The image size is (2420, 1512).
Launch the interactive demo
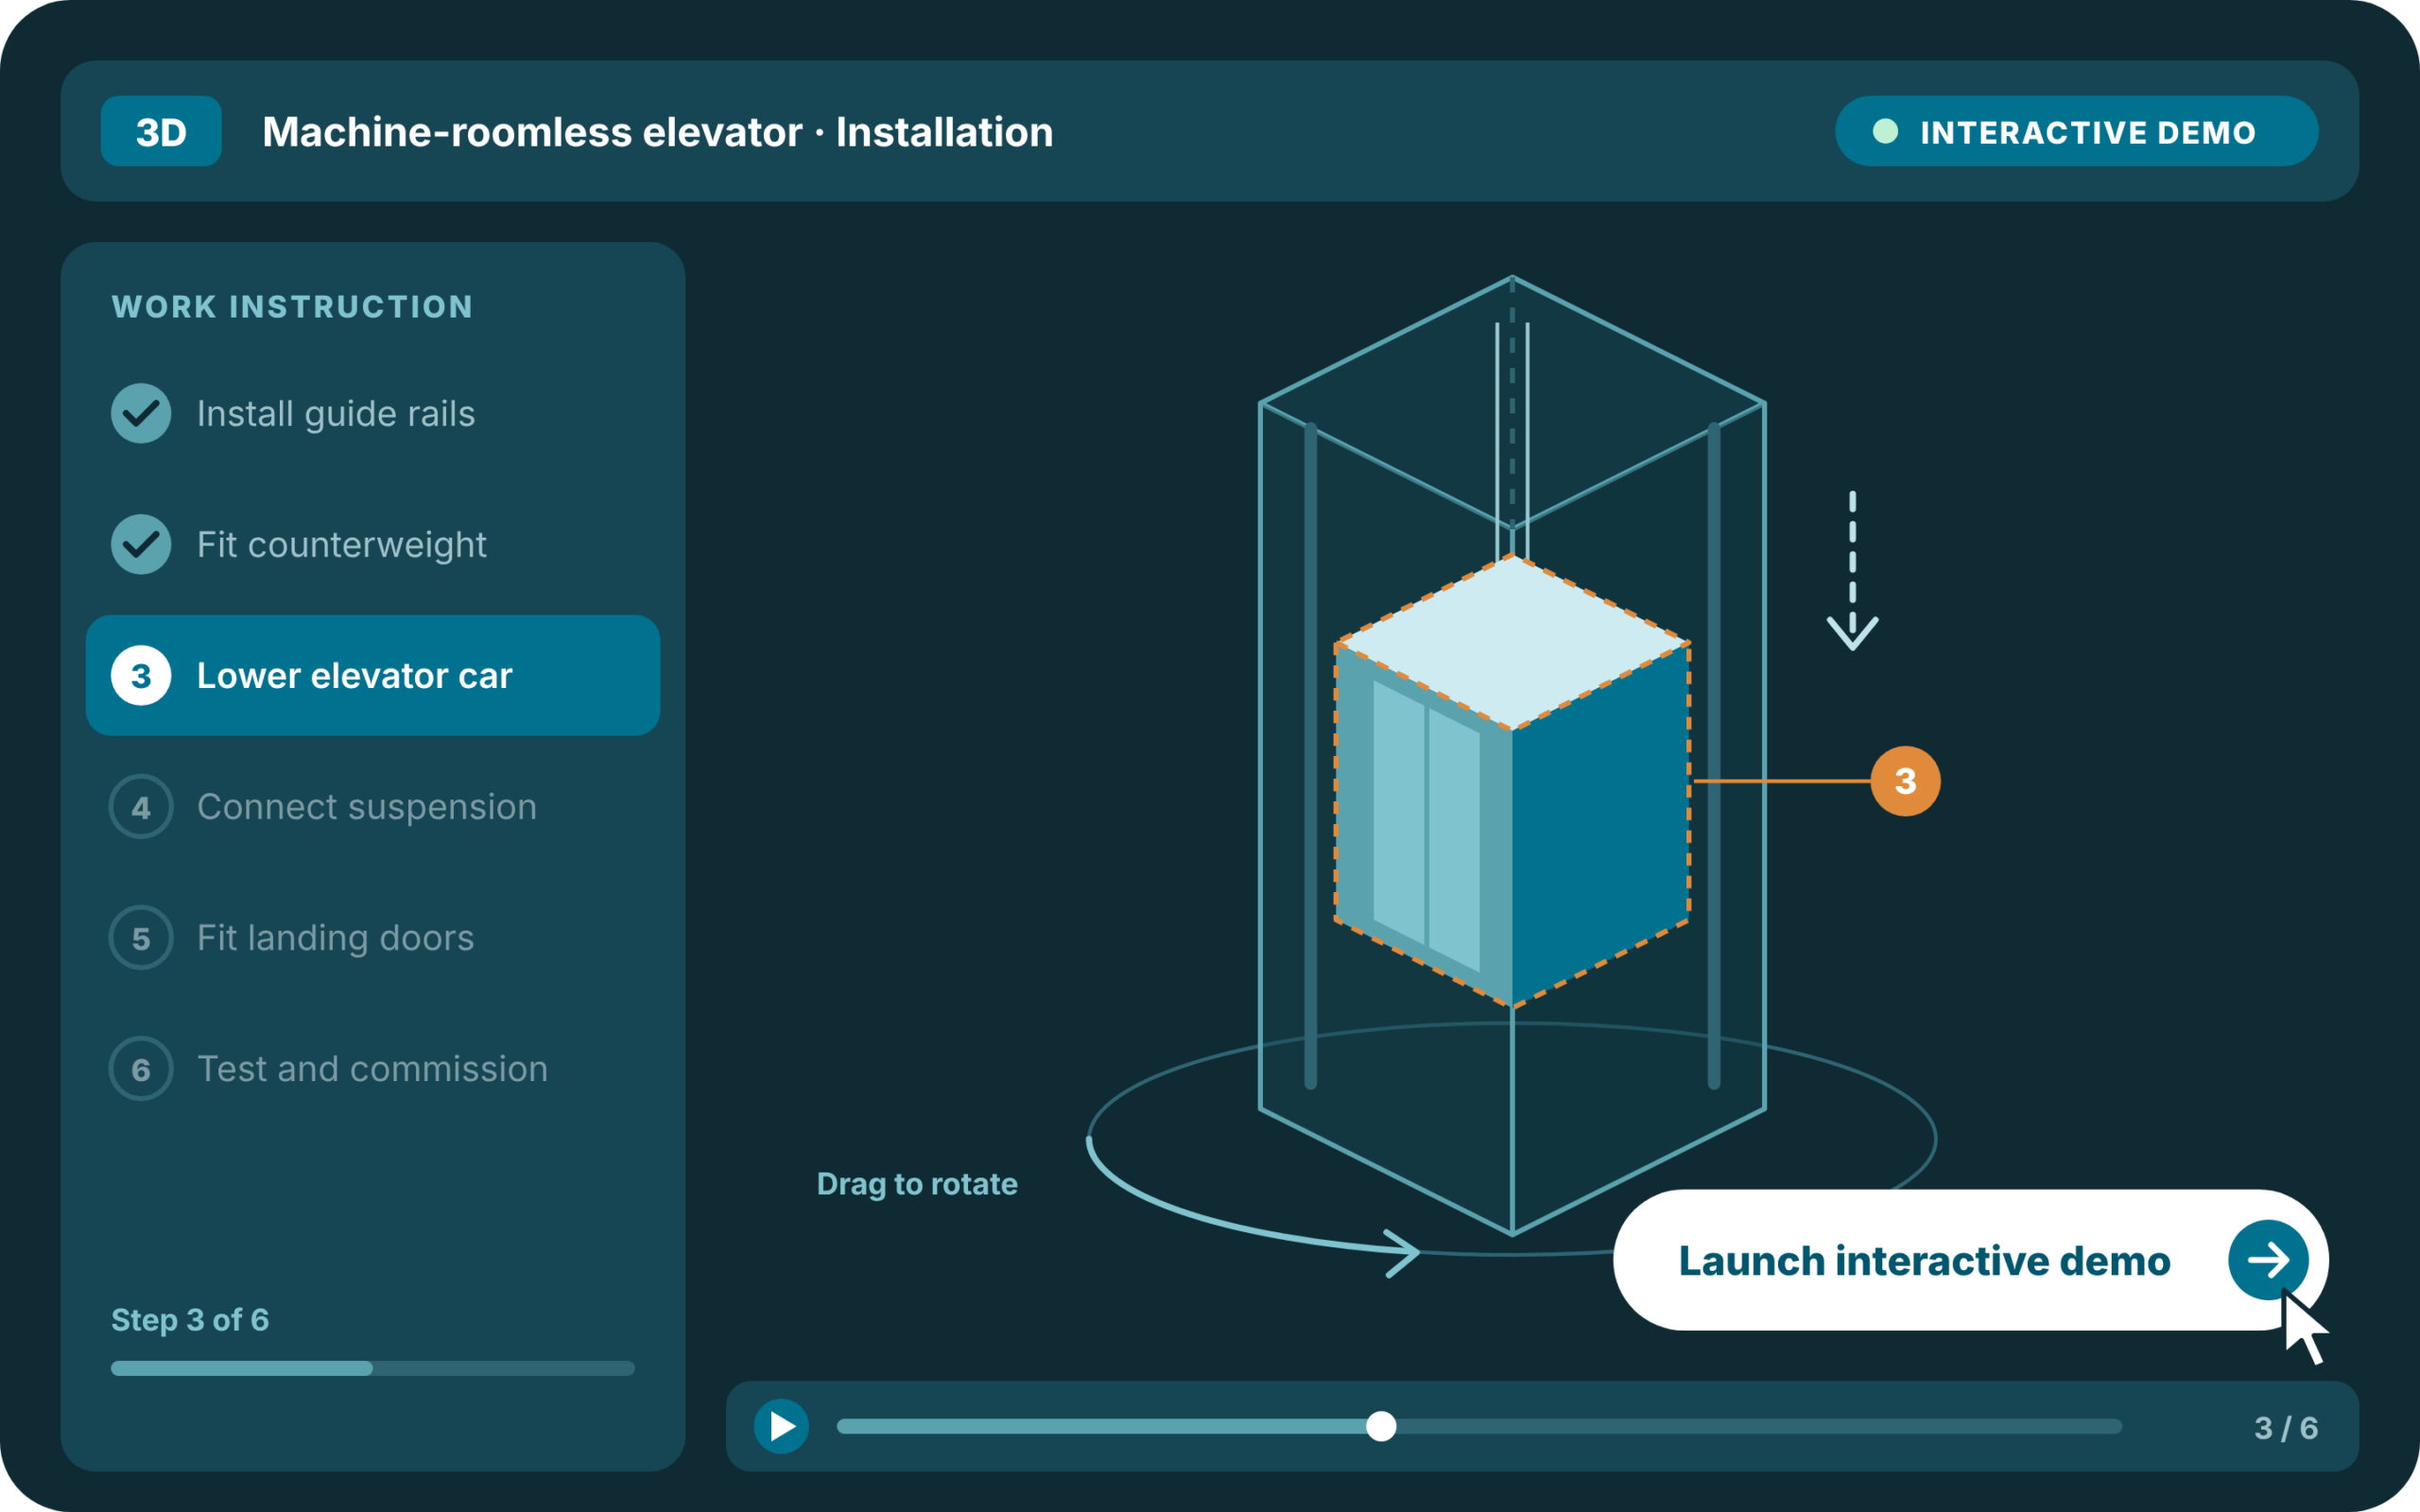click(x=1970, y=1260)
